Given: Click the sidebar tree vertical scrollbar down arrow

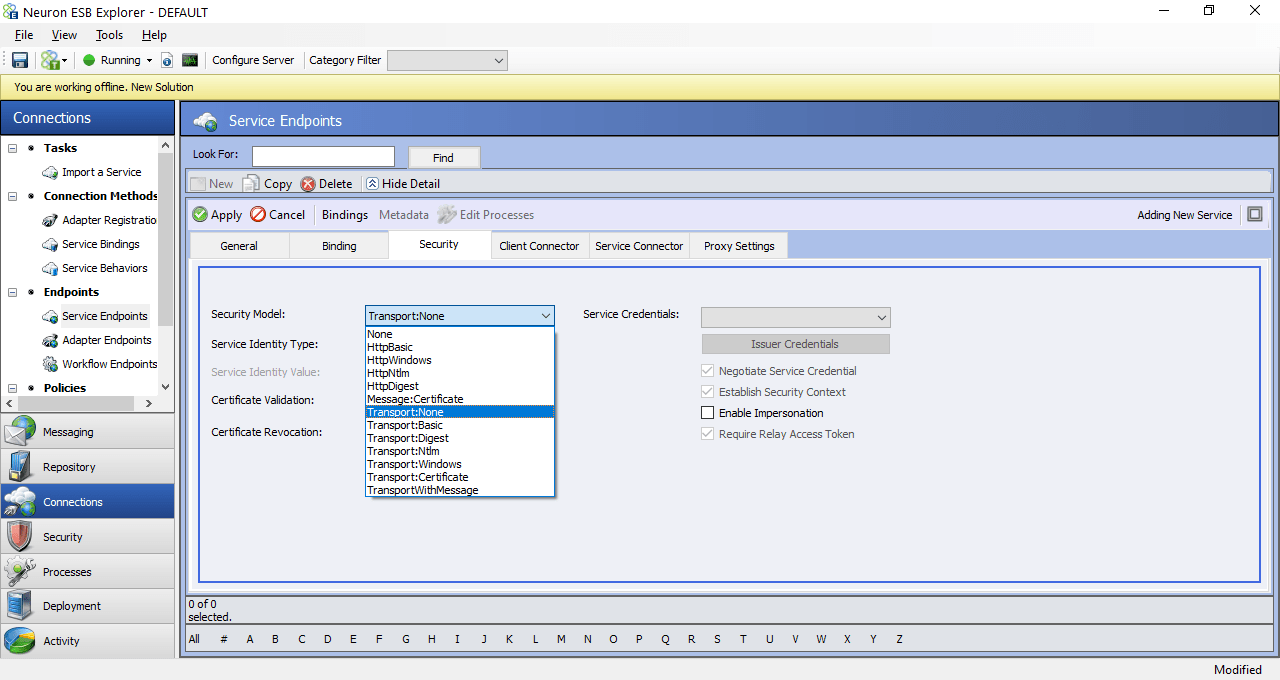Looking at the screenshot, I should click(165, 388).
